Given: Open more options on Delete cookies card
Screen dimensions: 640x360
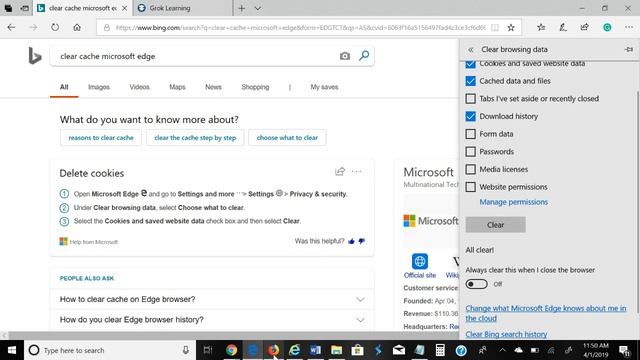Looking at the screenshot, I should (x=356, y=171).
